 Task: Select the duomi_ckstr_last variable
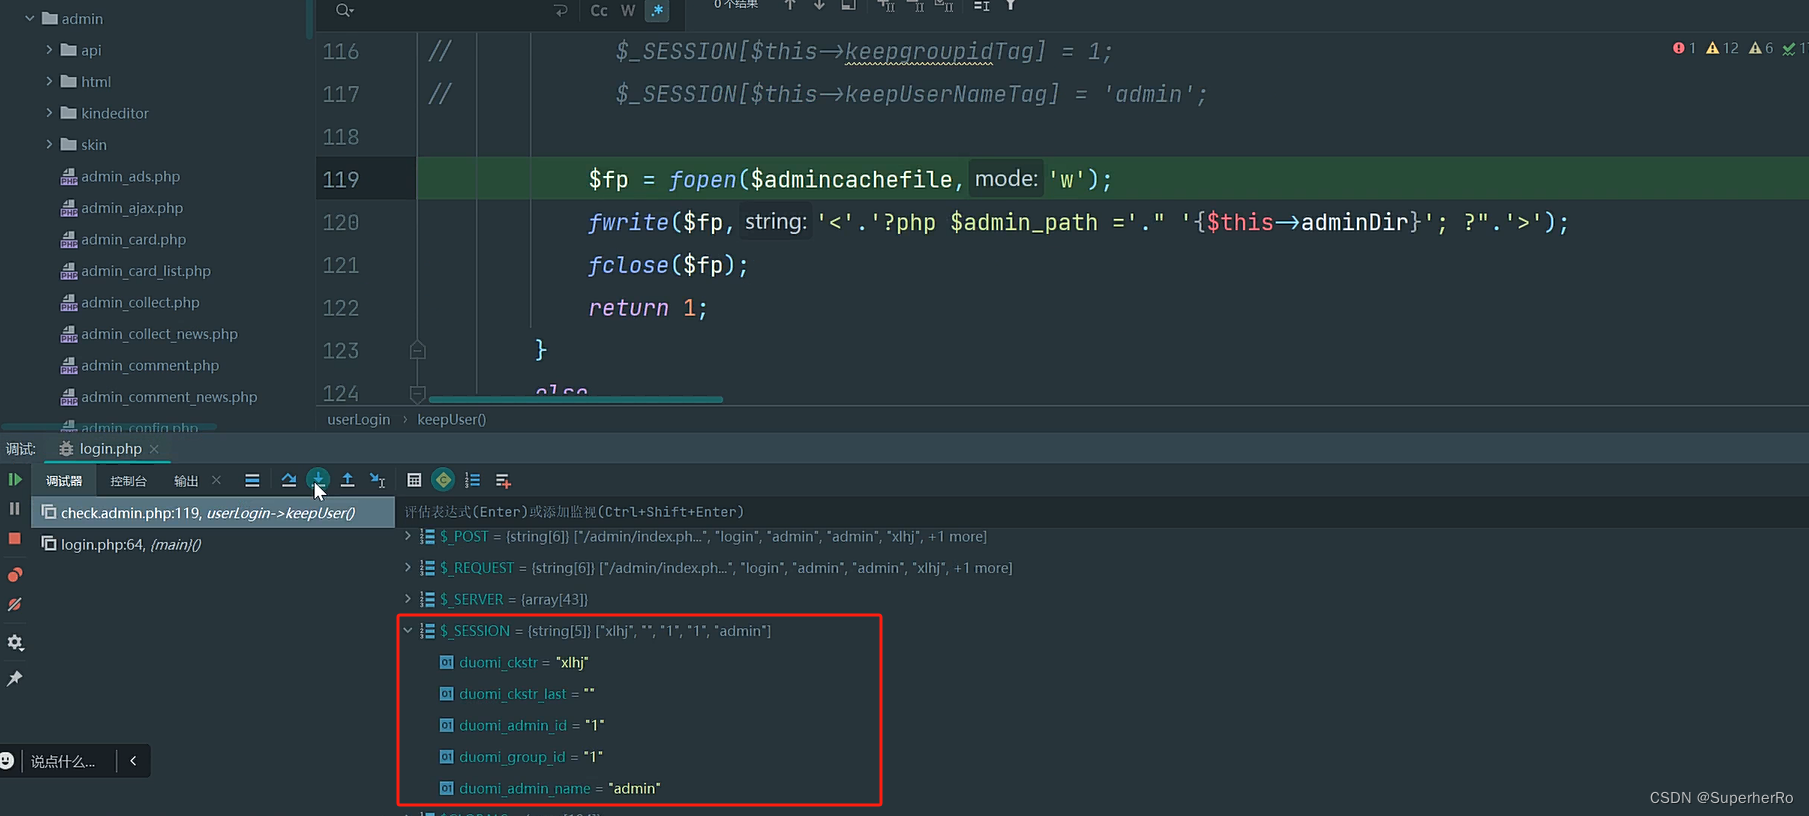pos(517,694)
